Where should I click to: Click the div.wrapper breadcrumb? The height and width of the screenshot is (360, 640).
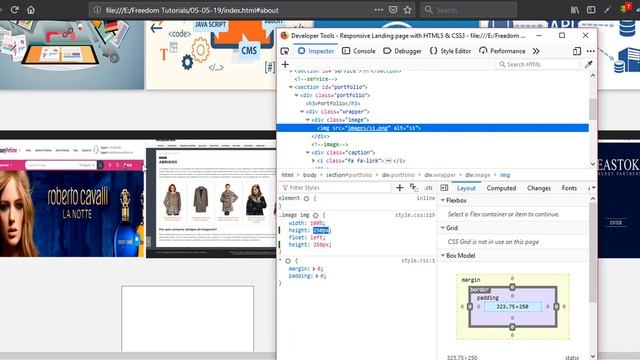440,175
